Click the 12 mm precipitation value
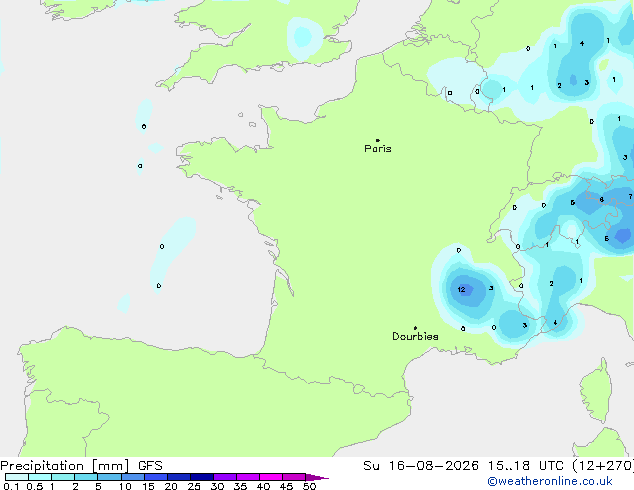 point(461,289)
